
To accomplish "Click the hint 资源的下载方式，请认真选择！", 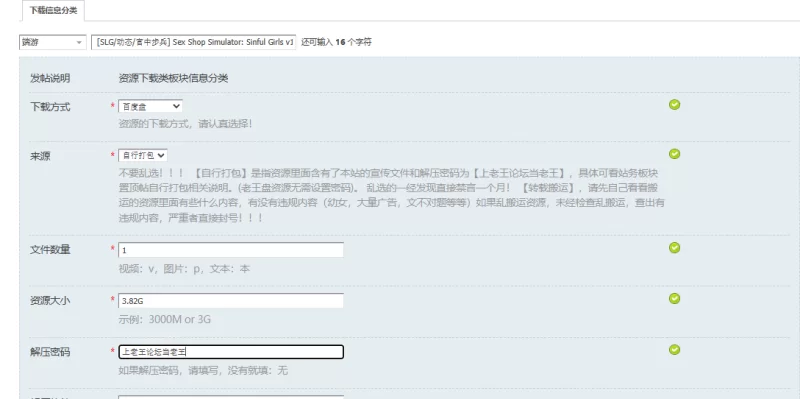I will (x=185, y=124).
